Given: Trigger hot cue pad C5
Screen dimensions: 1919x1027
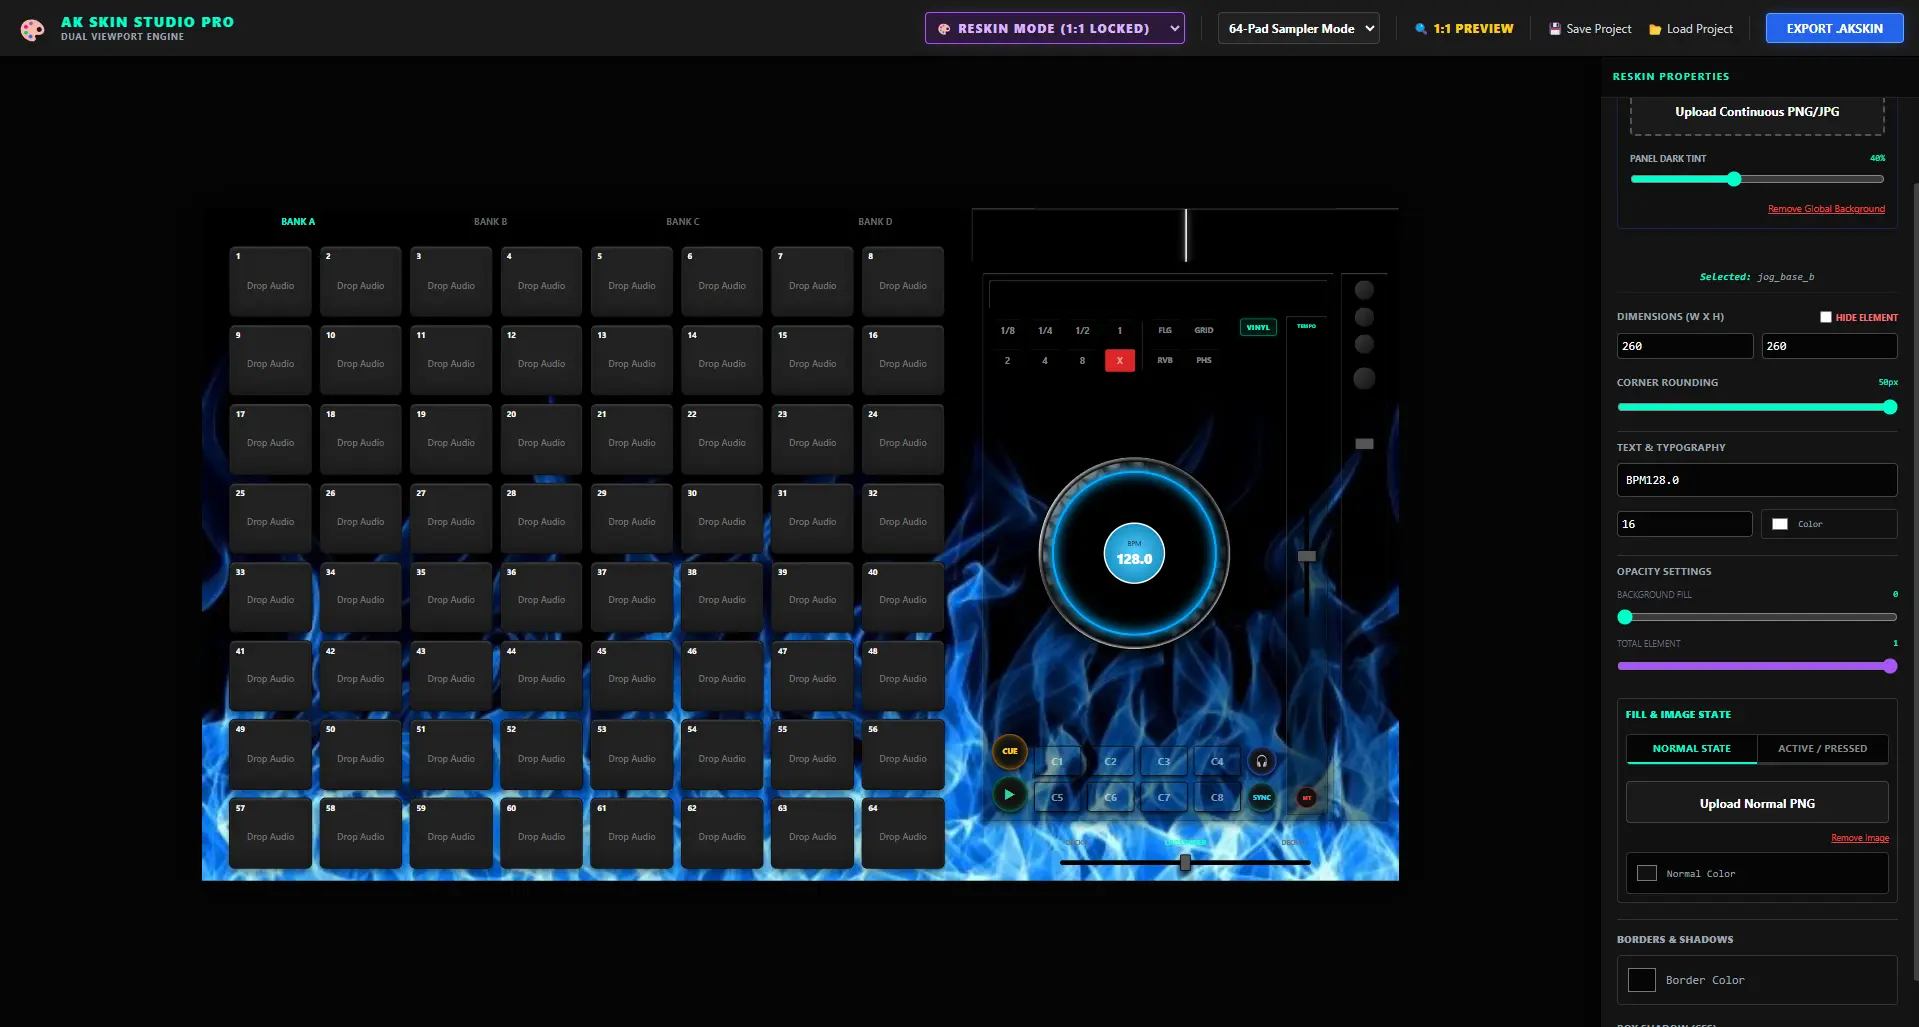Looking at the screenshot, I should [x=1057, y=798].
